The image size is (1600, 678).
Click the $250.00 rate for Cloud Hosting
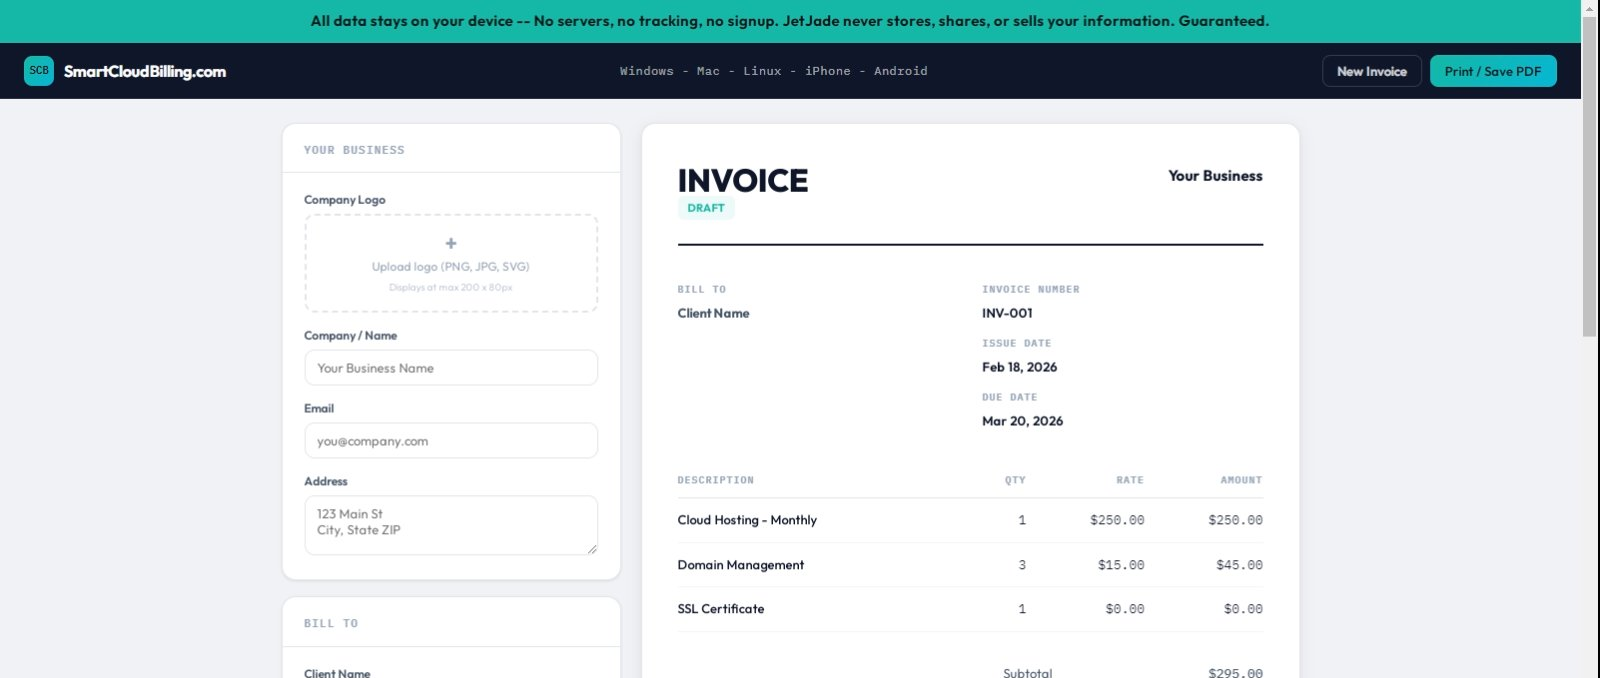point(1117,520)
